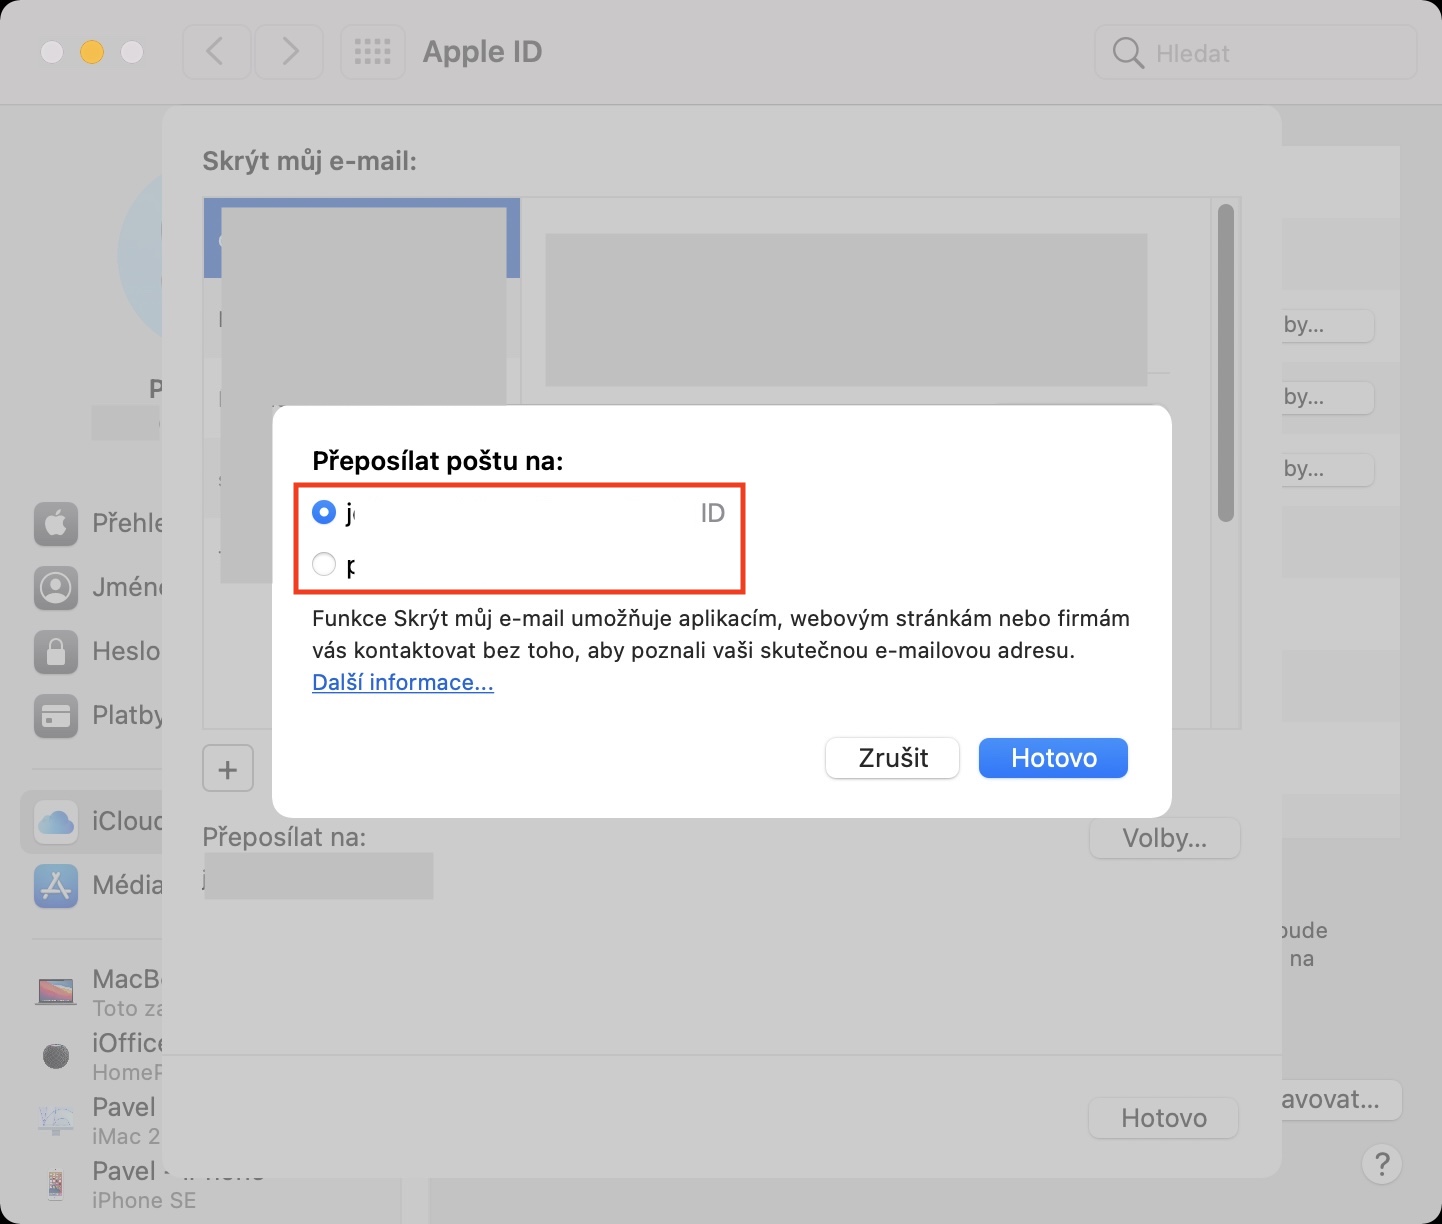This screenshot has width=1442, height=1224.
Task: Click the gray Hotovo button in the sheet
Action: tap(1163, 1118)
